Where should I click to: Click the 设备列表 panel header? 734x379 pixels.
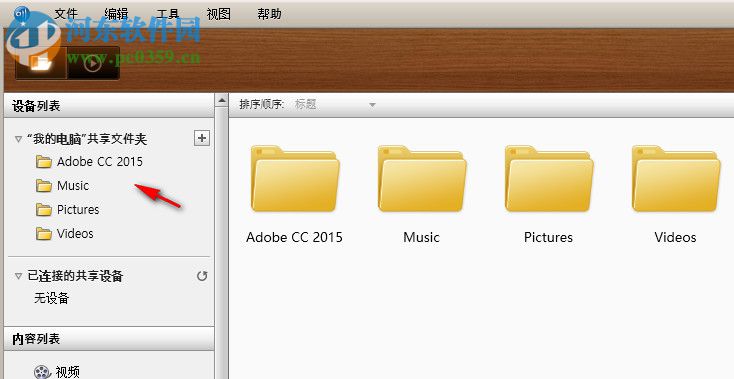(109, 106)
